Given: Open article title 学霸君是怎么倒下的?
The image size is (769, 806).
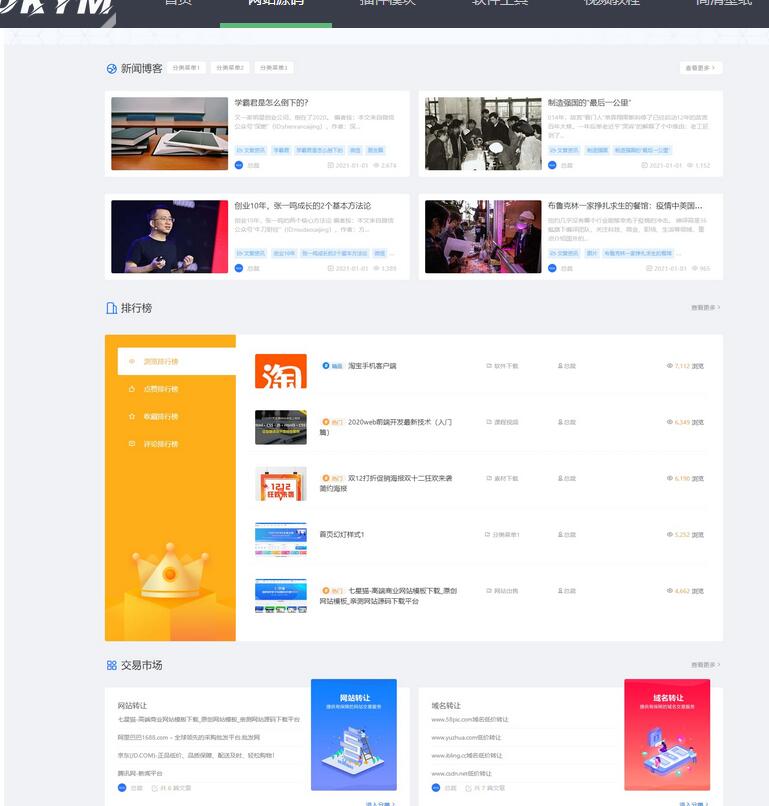Looking at the screenshot, I should (271, 103).
